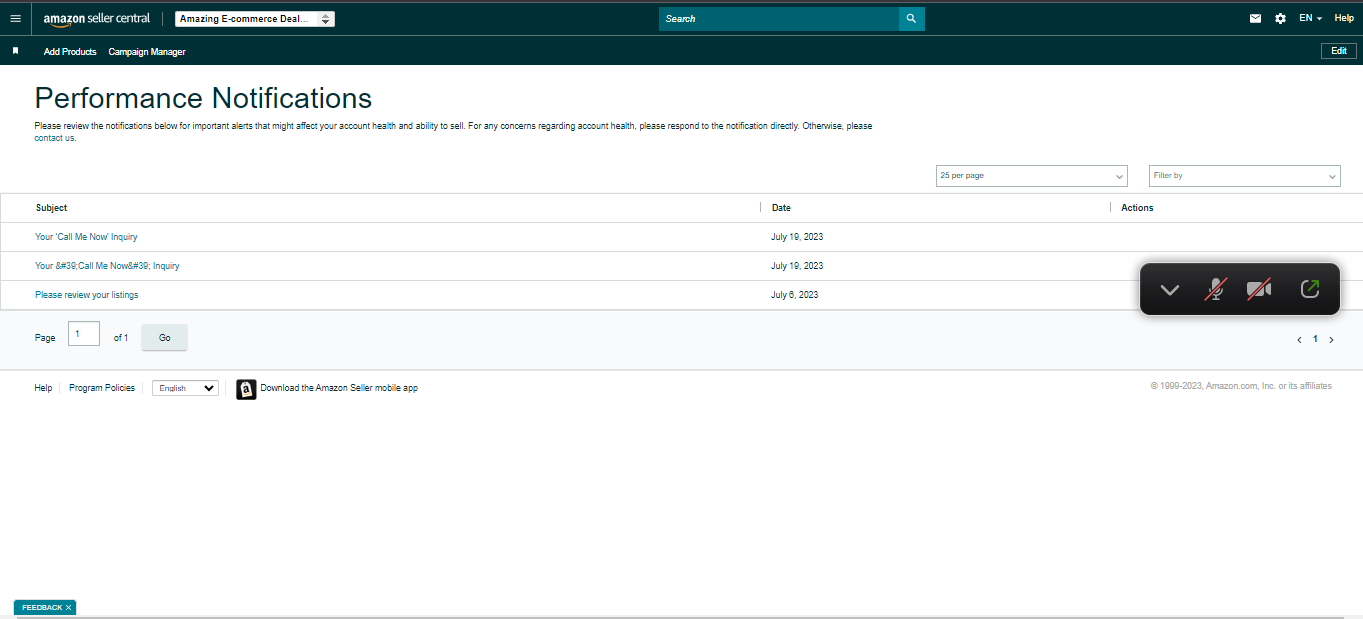Open Program Policies link

tap(102, 388)
